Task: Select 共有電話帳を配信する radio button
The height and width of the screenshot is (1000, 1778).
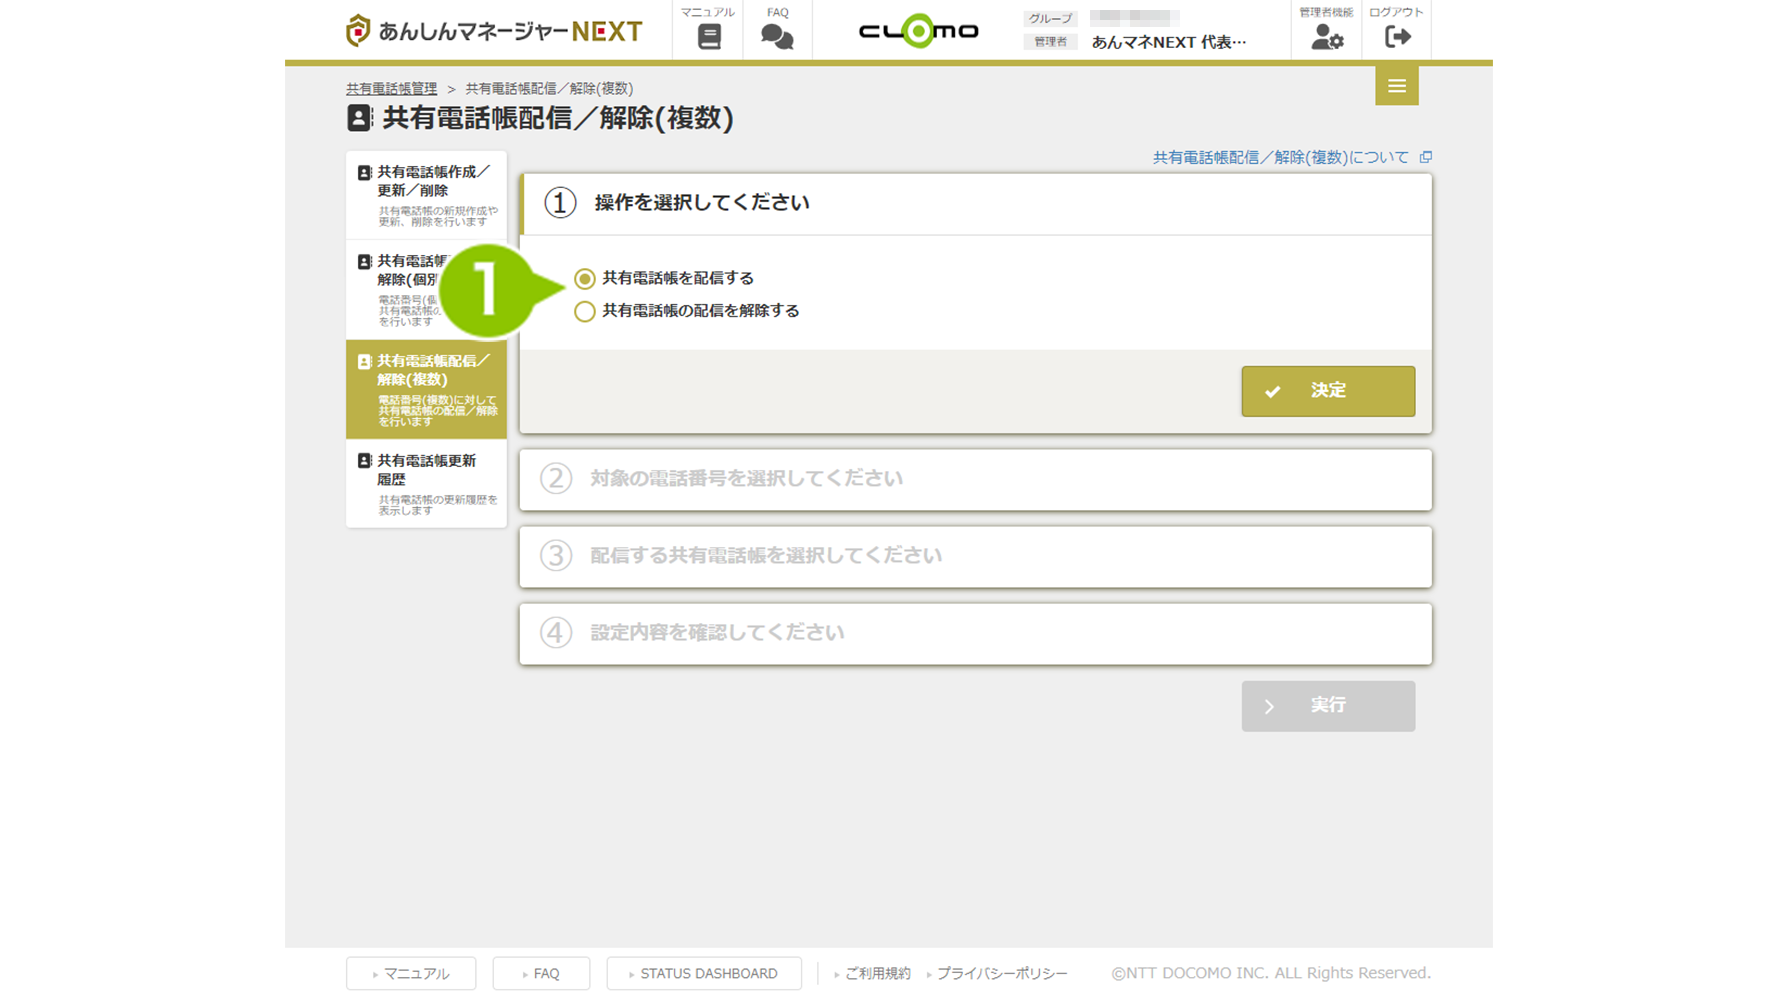Action: pyautogui.click(x=585, y=279)
